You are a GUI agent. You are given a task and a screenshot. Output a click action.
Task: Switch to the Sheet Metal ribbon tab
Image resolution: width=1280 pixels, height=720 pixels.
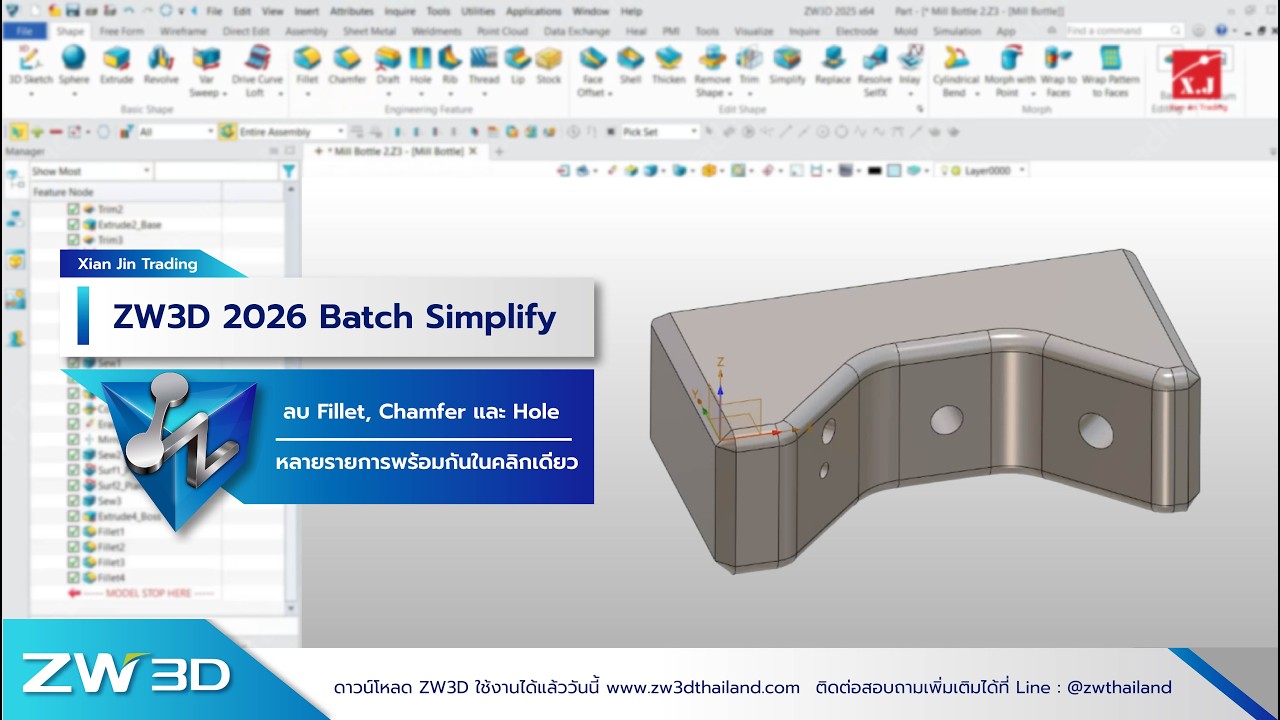(369, 31)
